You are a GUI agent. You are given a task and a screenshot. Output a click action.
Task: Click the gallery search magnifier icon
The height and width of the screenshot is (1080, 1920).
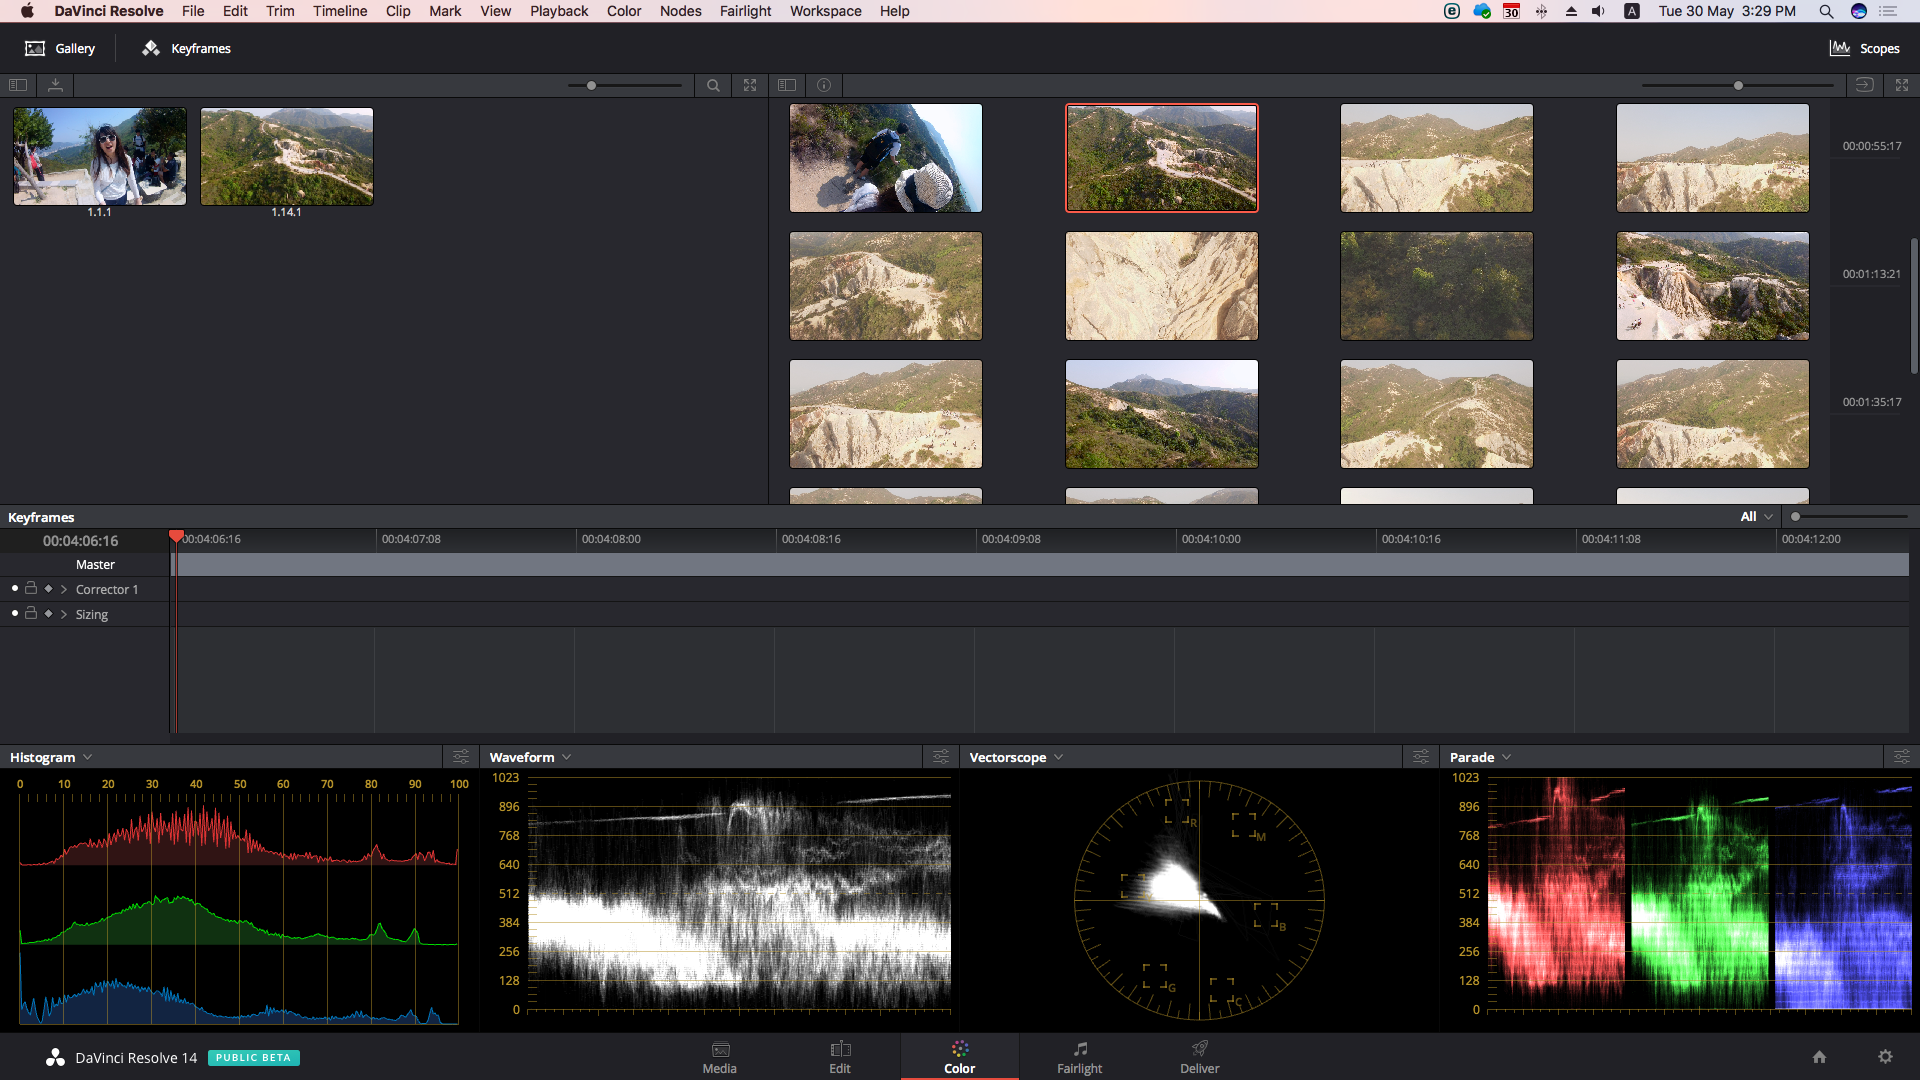713,86
